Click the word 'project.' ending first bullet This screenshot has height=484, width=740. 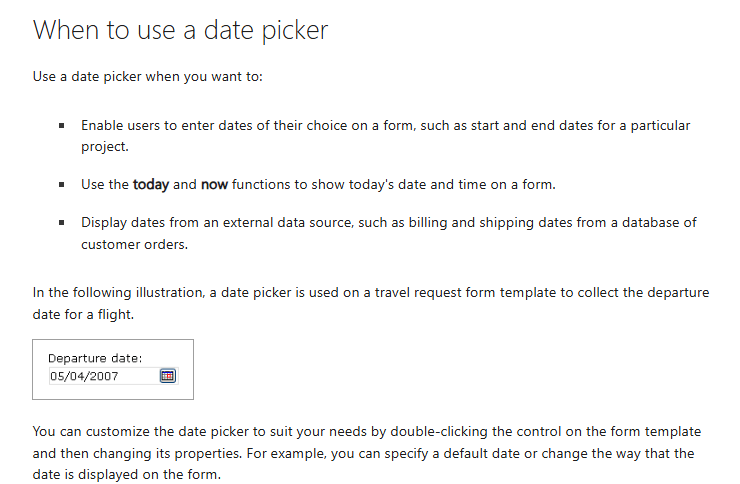105,147
